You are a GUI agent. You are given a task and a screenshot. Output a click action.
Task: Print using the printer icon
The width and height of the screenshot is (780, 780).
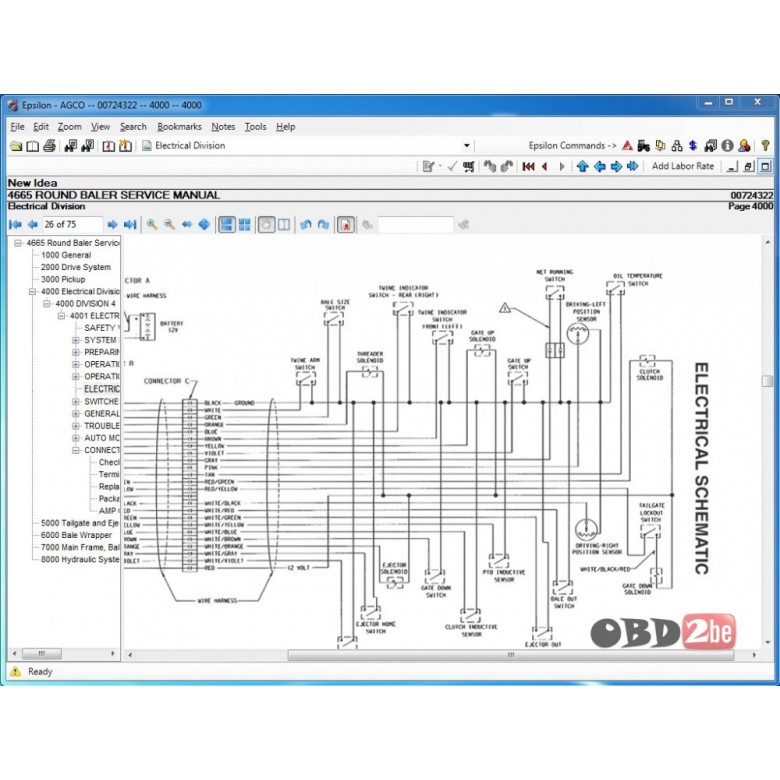tap(49, 146)
